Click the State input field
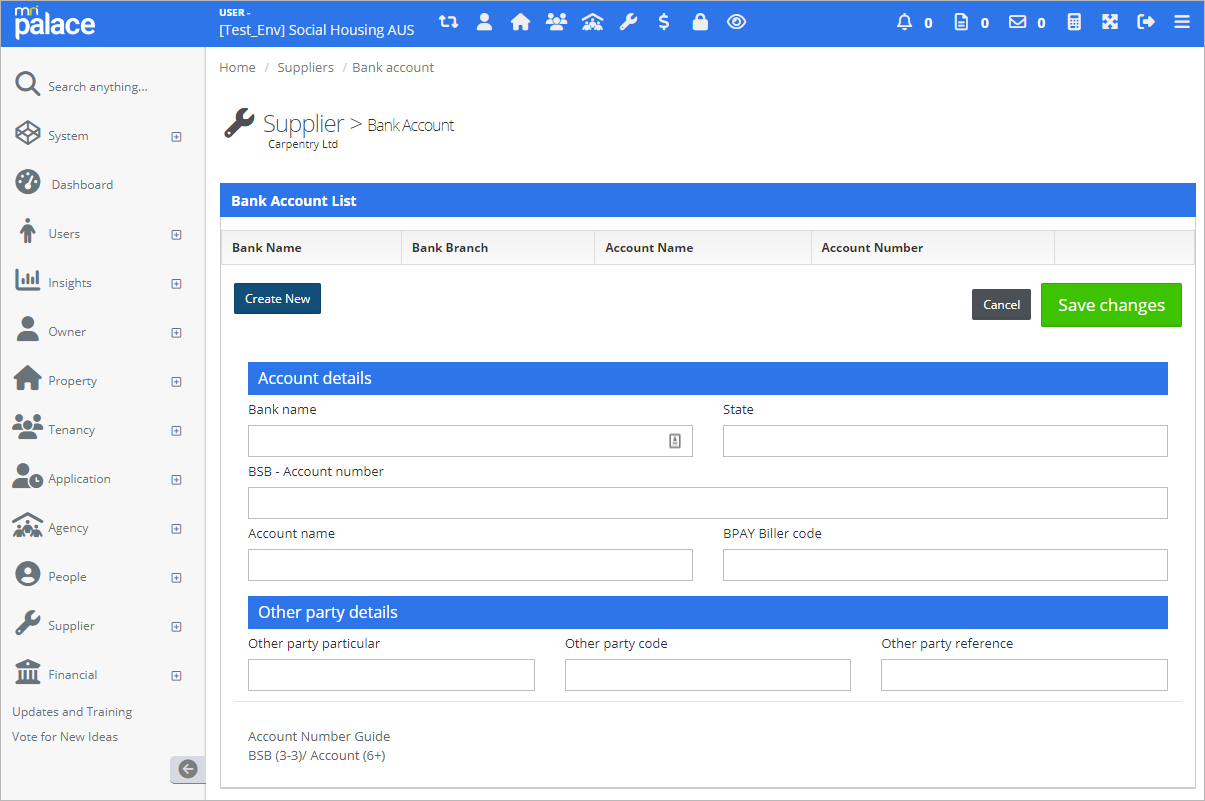Viewport: 1205px width, 801px height. click(945, 441)
